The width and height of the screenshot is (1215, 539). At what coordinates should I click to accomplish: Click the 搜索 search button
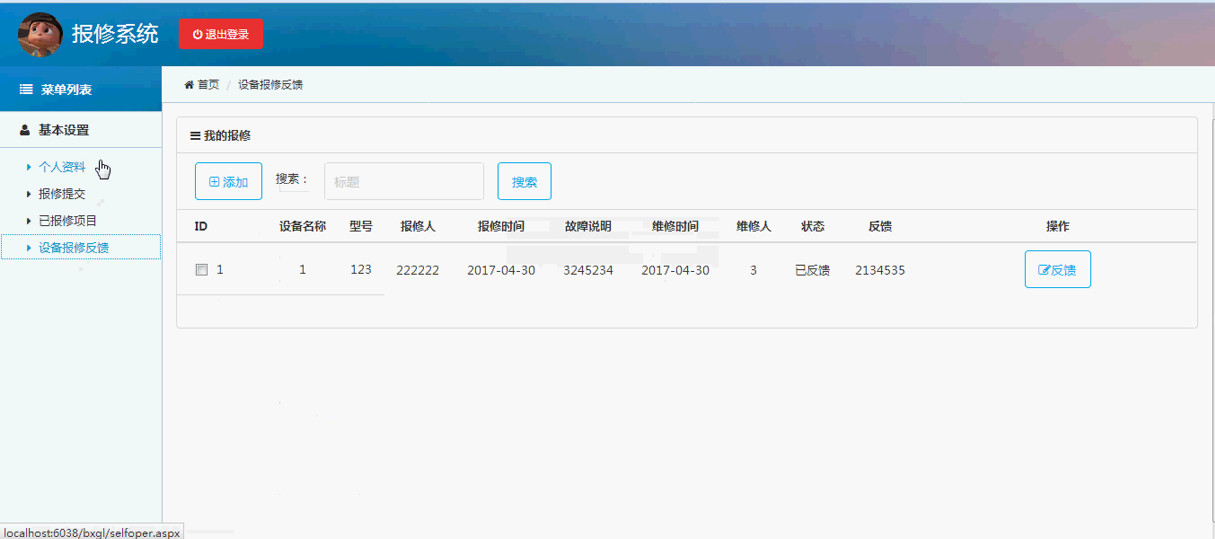point(524,182)
